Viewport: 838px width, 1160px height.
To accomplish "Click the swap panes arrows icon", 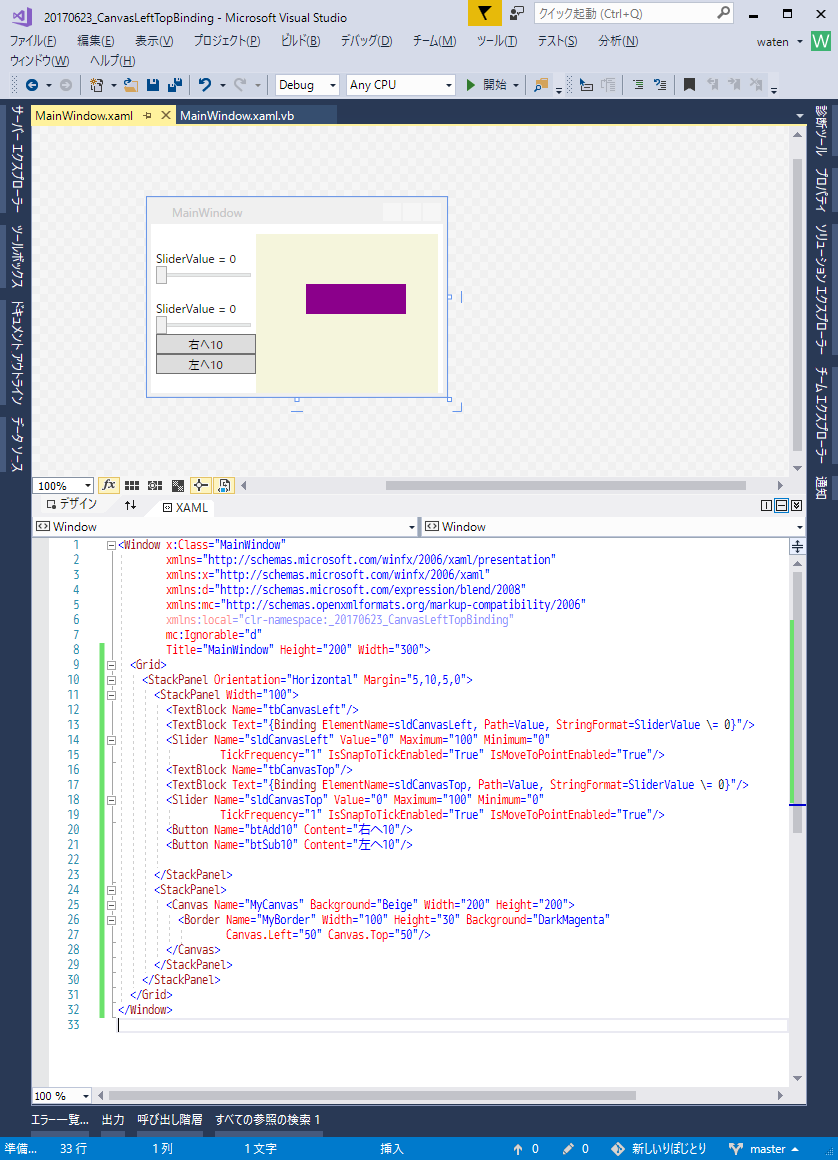I will tap(130, 505).
